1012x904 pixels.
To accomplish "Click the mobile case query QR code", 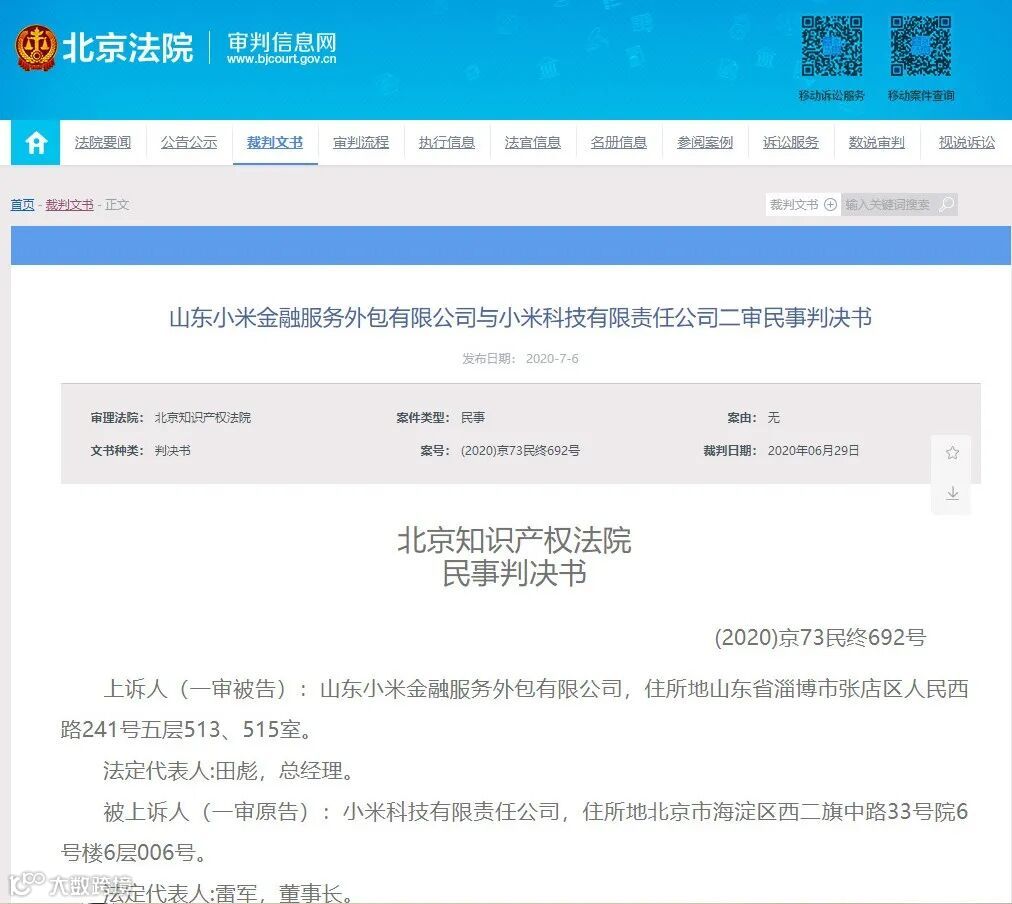I will click(x=920, y=46).
